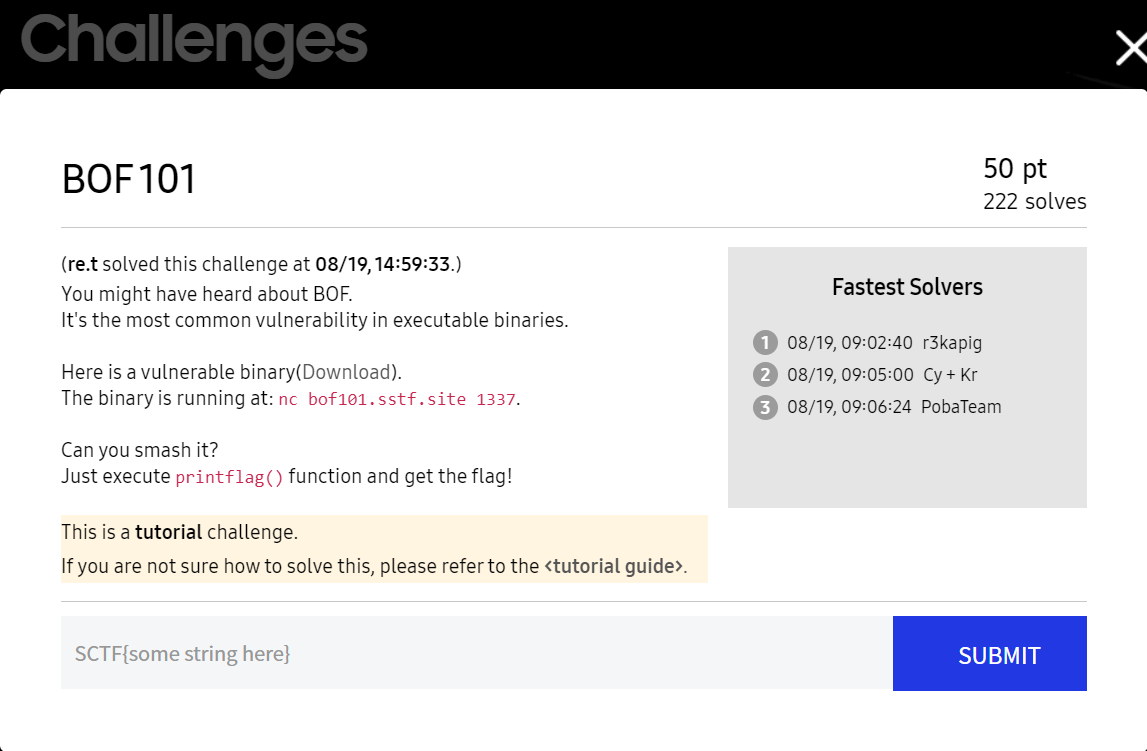1147x751 pixels.
Task: Click the rank 1 badge icon
Action: pyautogui.click(x=765, y=342)
